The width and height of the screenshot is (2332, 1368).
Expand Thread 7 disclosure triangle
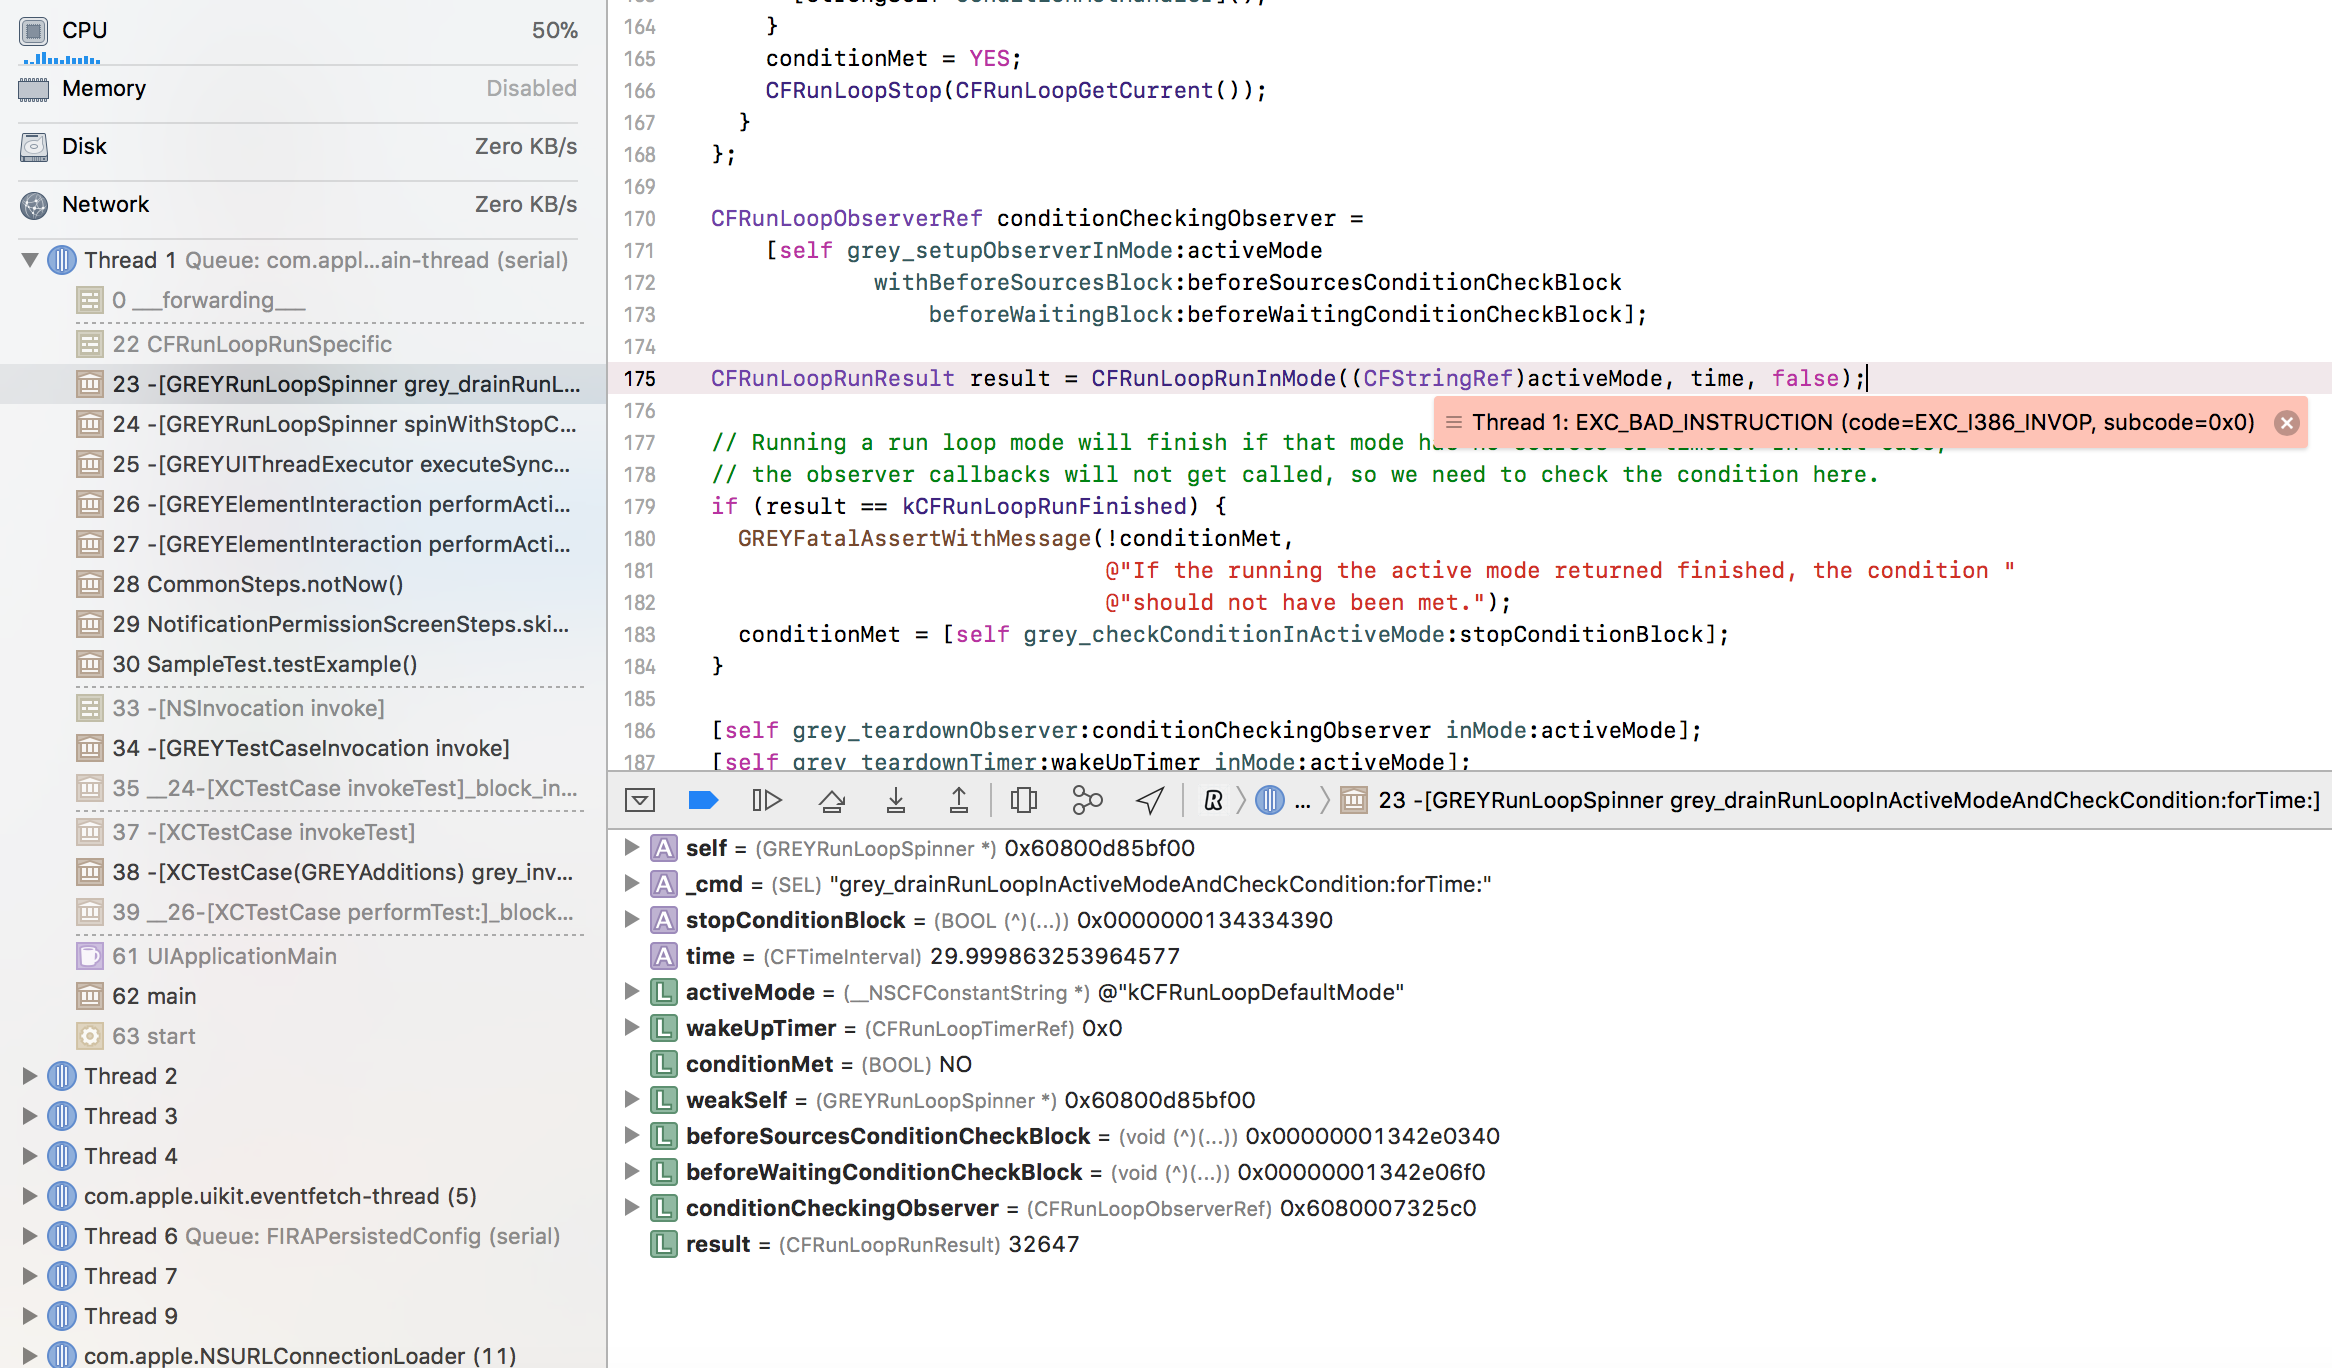click(x=30, y=1276)
